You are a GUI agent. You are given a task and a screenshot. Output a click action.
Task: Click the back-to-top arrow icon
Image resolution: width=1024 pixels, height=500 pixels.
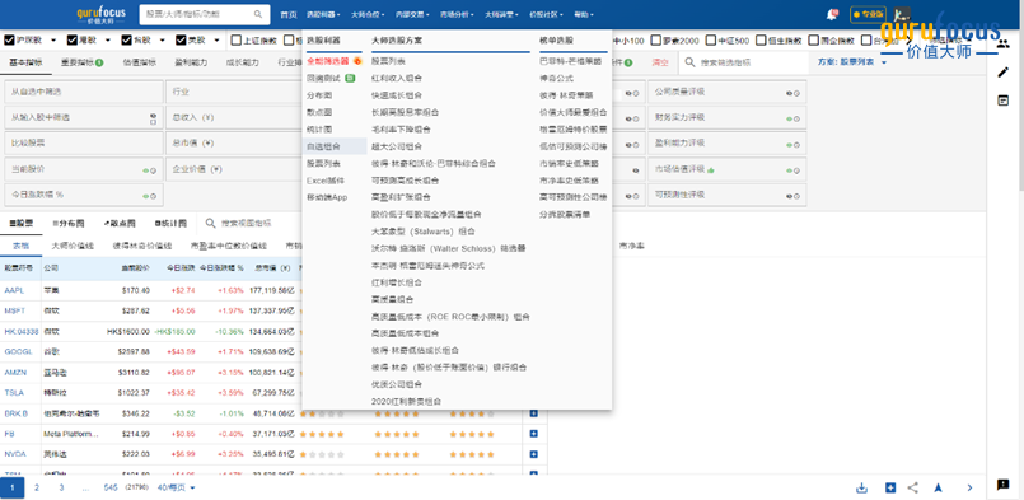[938, 488]
